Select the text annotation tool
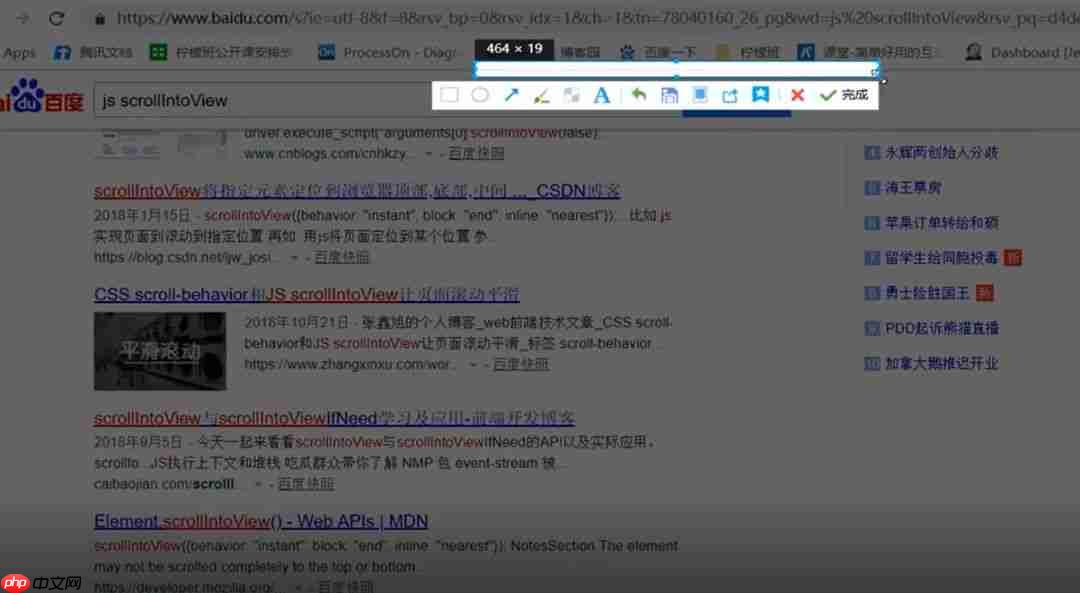The width and height of the screenshot is (1080, 593). point(603,95)
